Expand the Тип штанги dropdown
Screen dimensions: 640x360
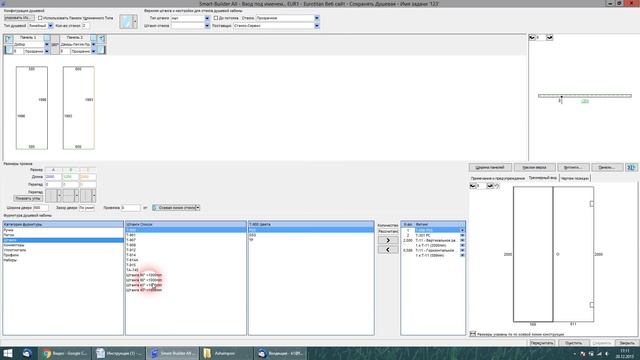click(207, 18)
